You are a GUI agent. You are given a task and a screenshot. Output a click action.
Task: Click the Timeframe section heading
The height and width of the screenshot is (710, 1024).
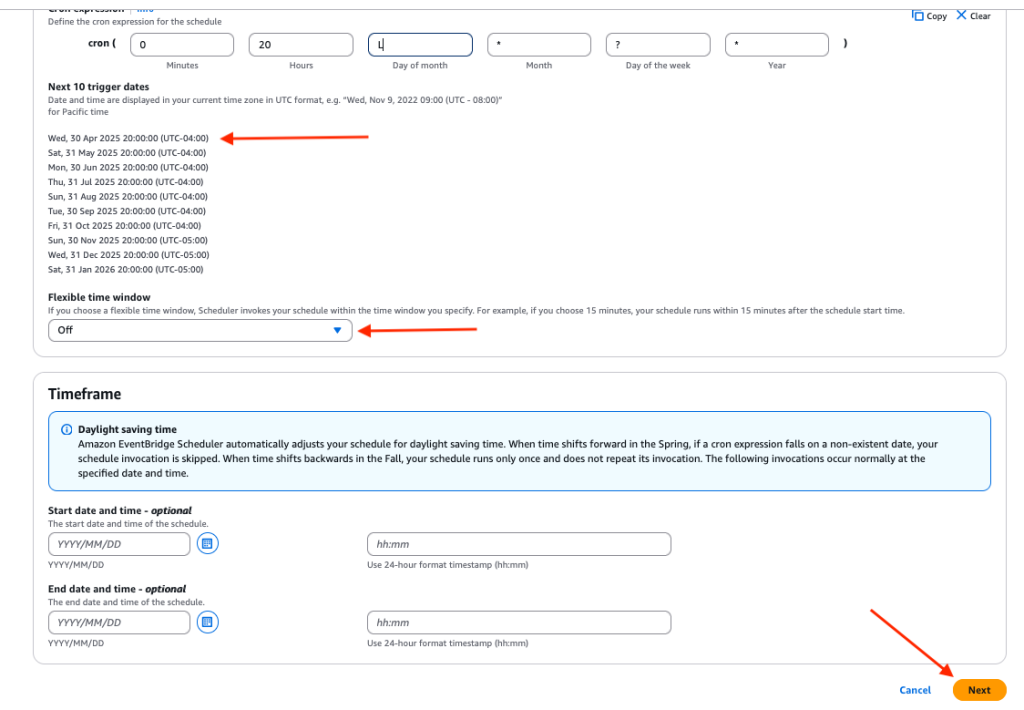pos(84,394)
